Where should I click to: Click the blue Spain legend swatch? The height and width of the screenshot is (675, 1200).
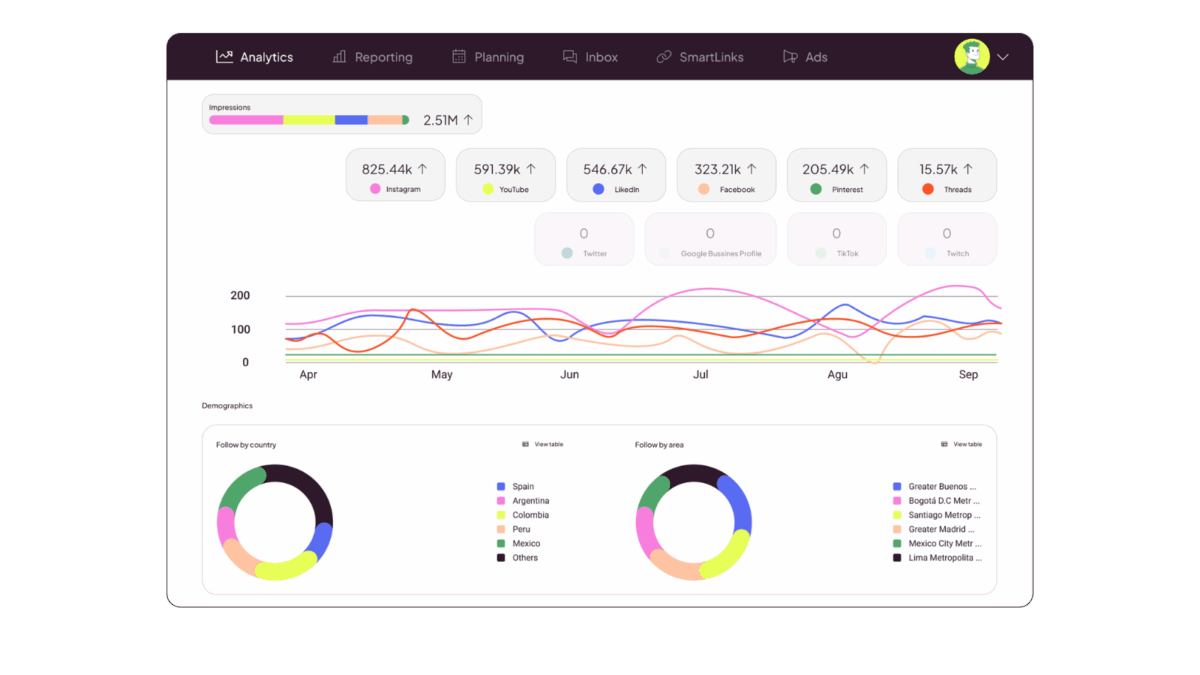pyautogui.click(x=501, y=487)
